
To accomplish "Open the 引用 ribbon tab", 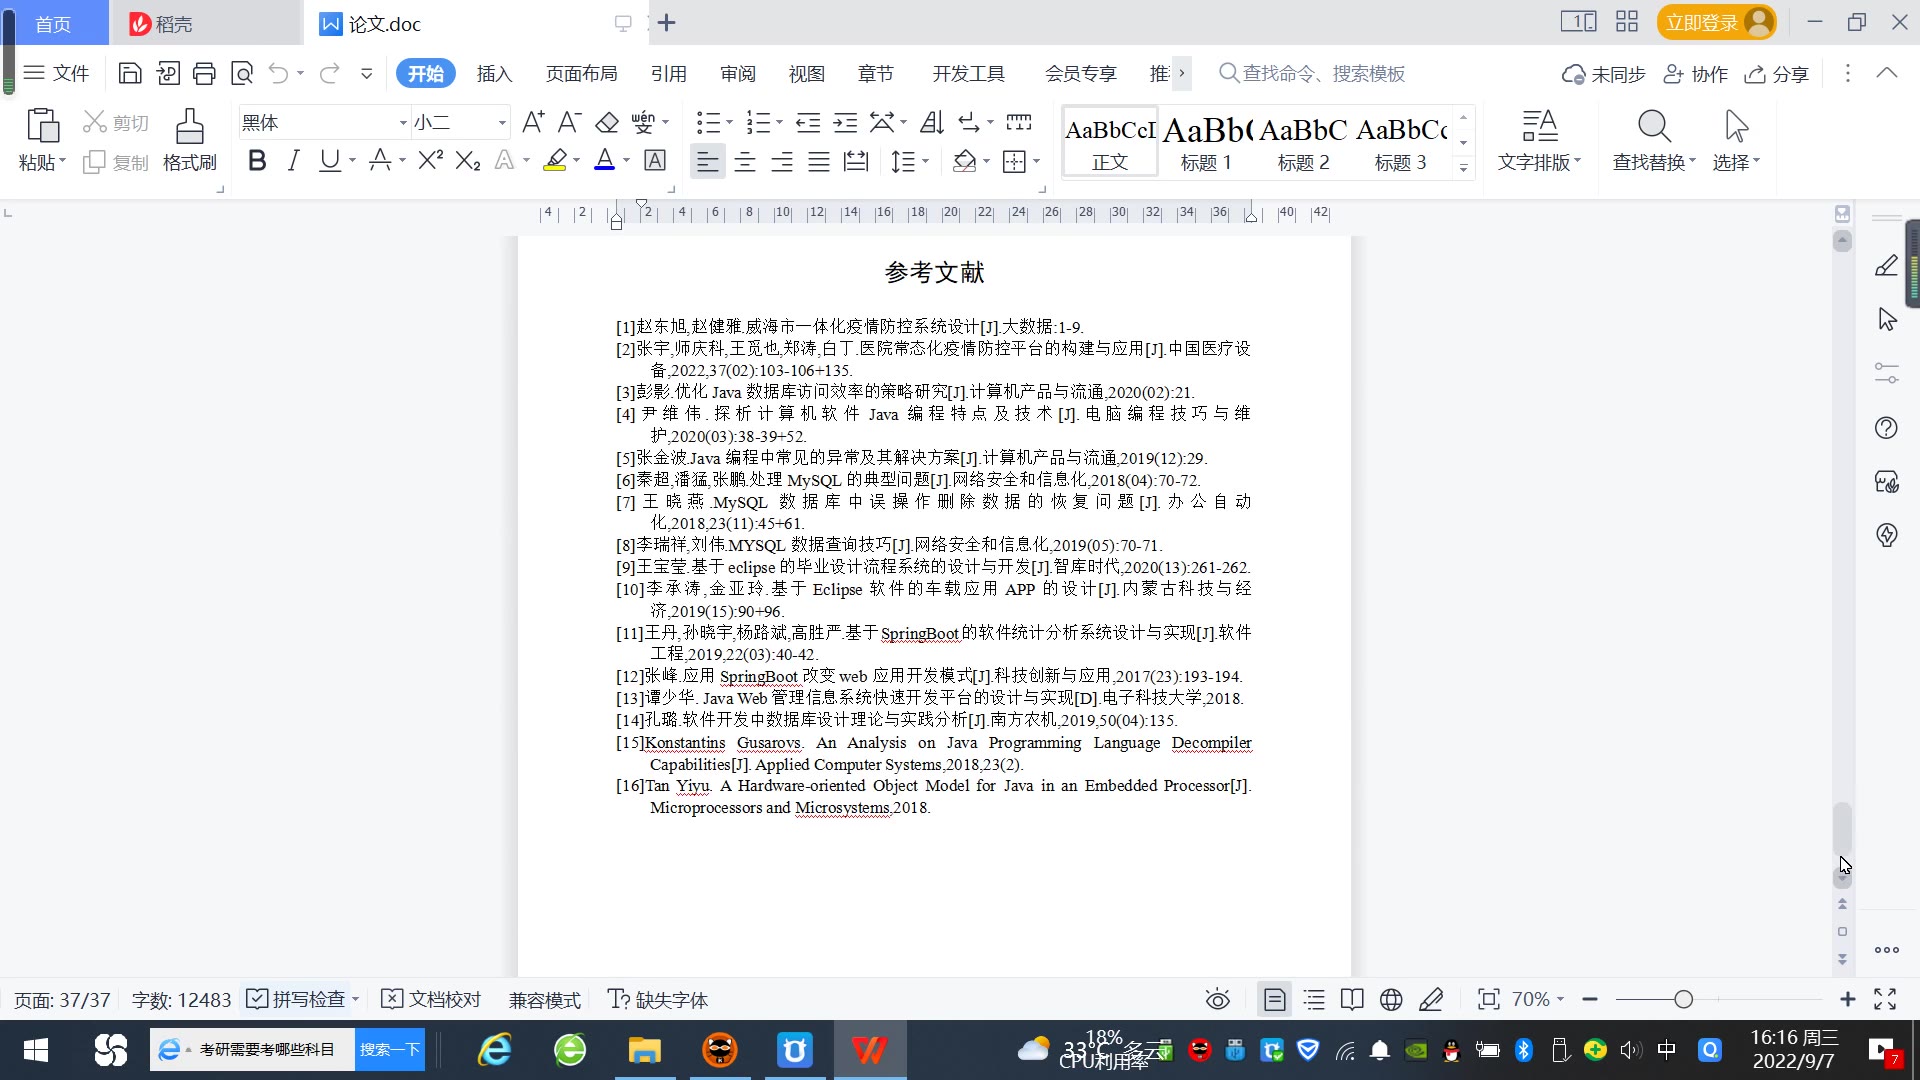I will (x=668, y=73).
